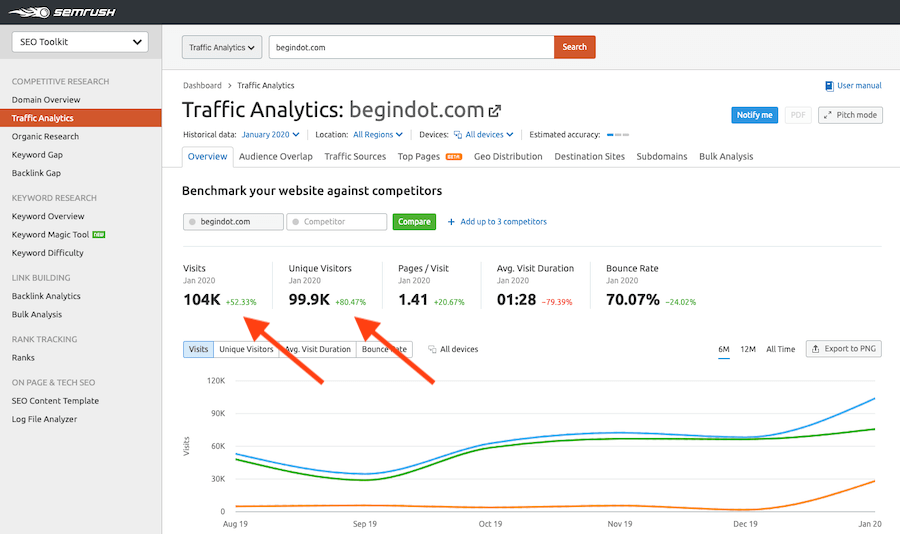Click the plus icon for adding competitors
The width and height of the screenshot is (900, 534).
[x=451, y=222]
